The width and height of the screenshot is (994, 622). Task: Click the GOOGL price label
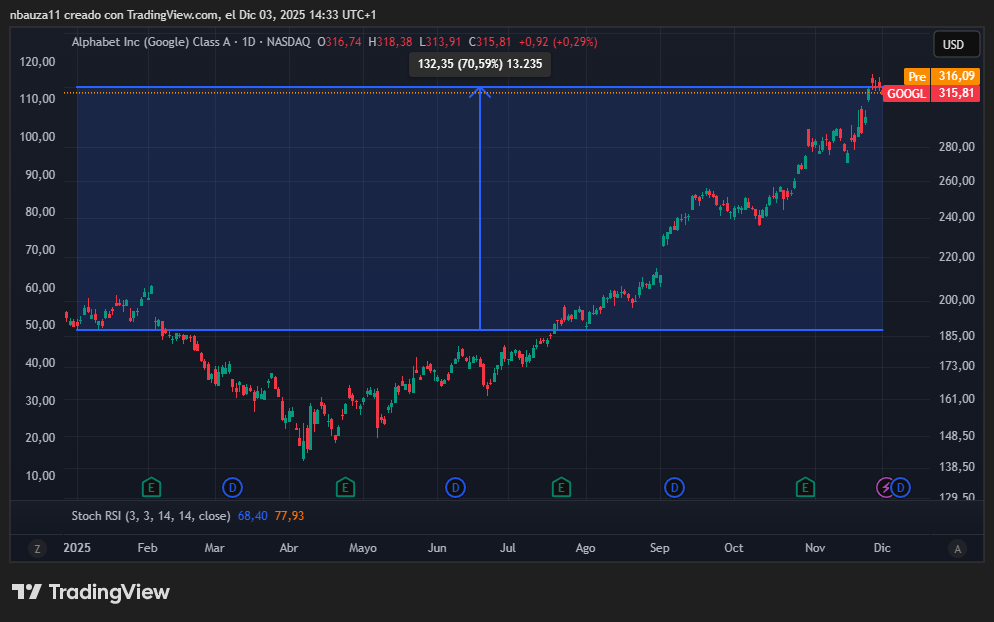(906, 93)
